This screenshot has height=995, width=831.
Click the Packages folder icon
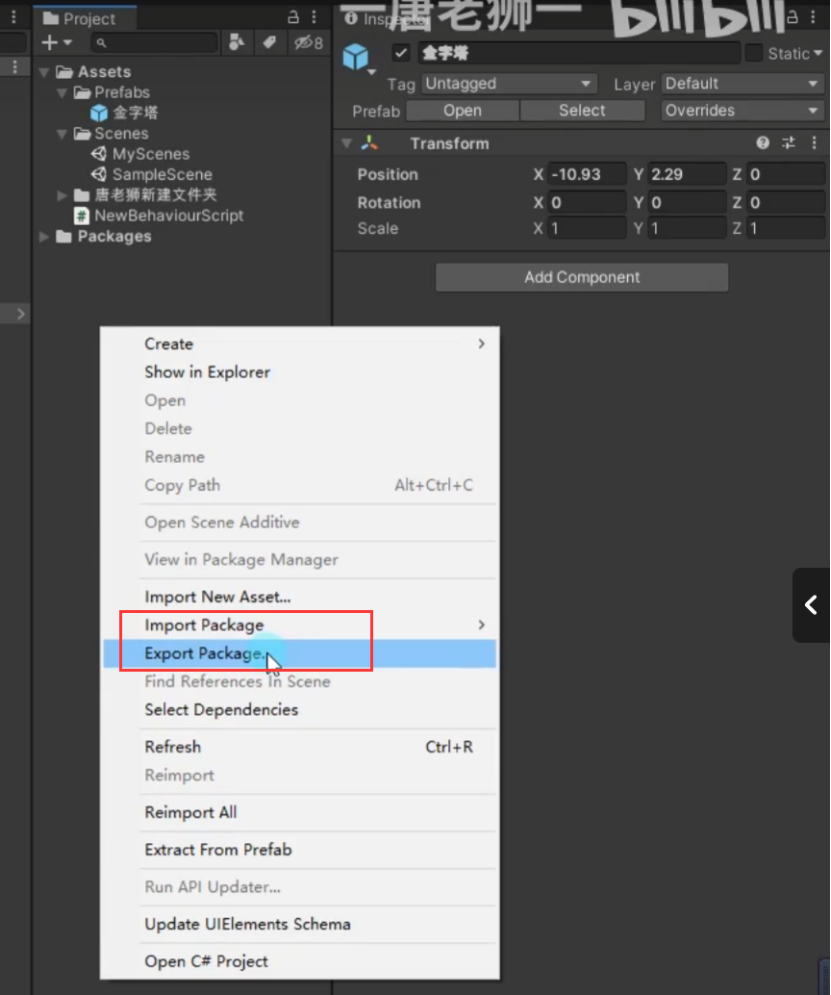click(63, 237)
